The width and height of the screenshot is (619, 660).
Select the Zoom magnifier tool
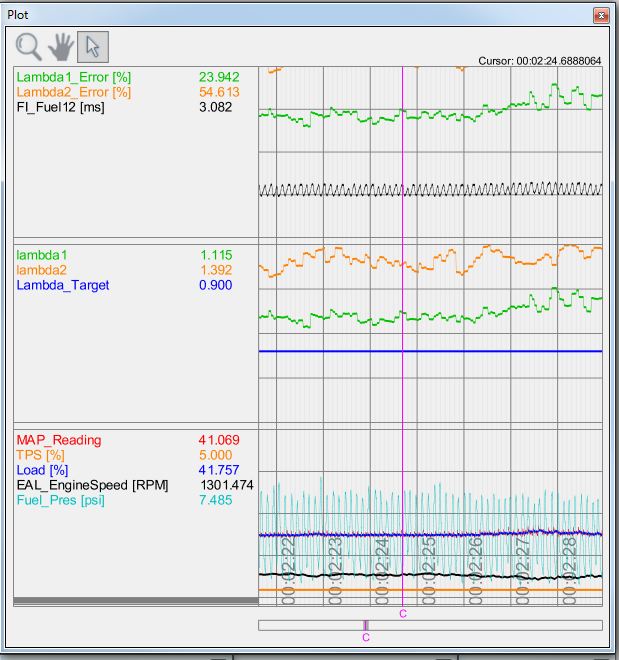(29, 46)
